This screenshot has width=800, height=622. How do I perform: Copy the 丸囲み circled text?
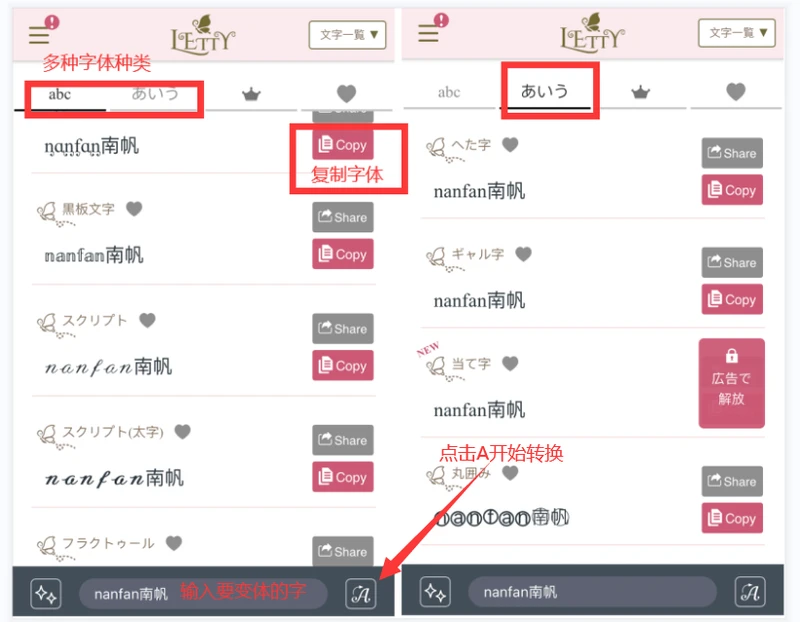click(732, 518)
